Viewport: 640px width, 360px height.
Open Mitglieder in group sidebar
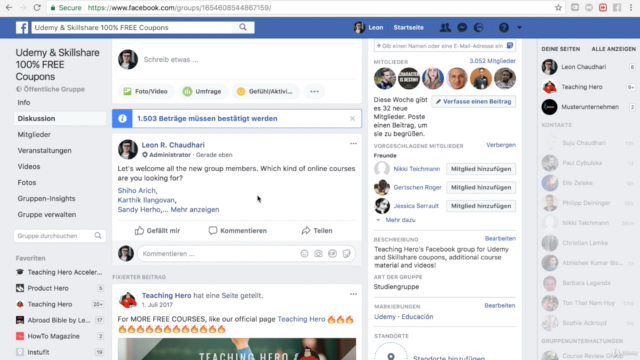34,134
